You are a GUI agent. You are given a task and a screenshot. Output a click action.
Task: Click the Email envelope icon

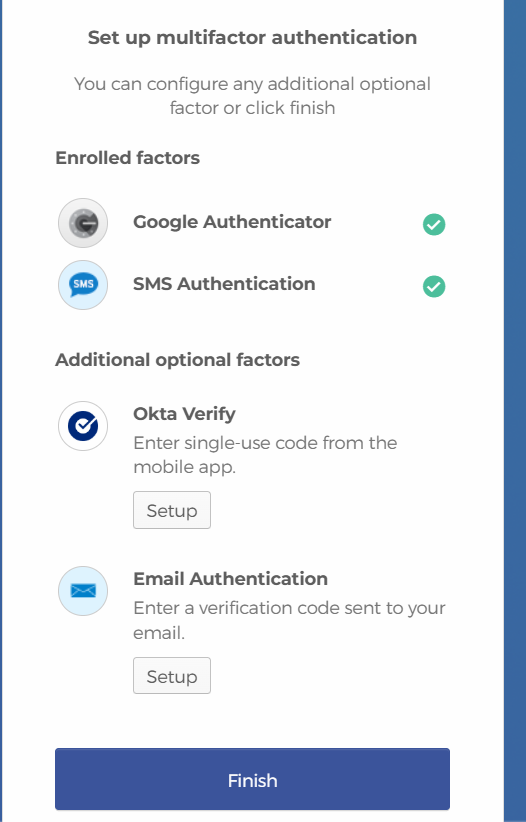coord(83,591)
